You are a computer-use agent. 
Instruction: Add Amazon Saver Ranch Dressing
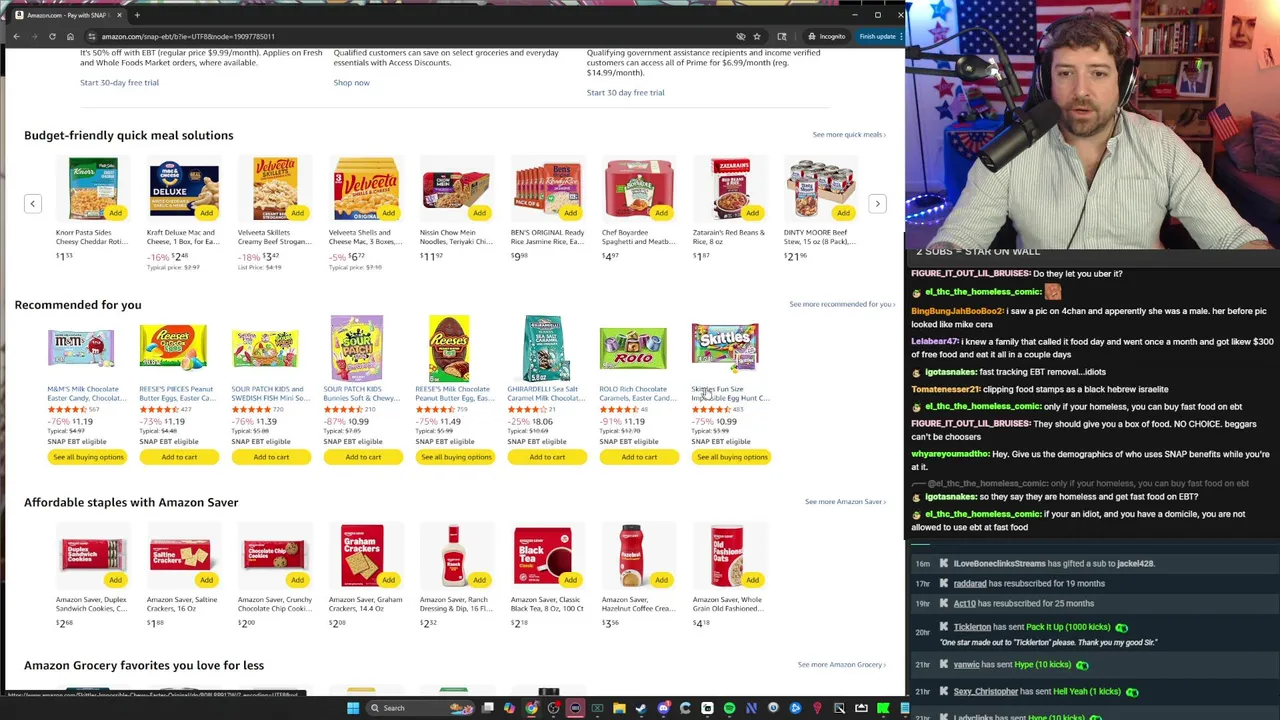coord(480,580)
